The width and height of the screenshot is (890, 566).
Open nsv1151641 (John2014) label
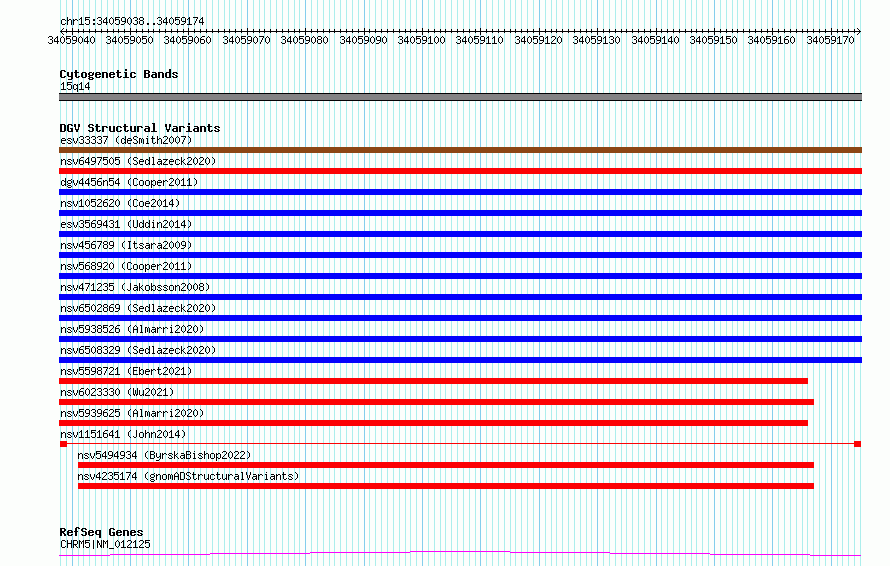click(123, 434)
